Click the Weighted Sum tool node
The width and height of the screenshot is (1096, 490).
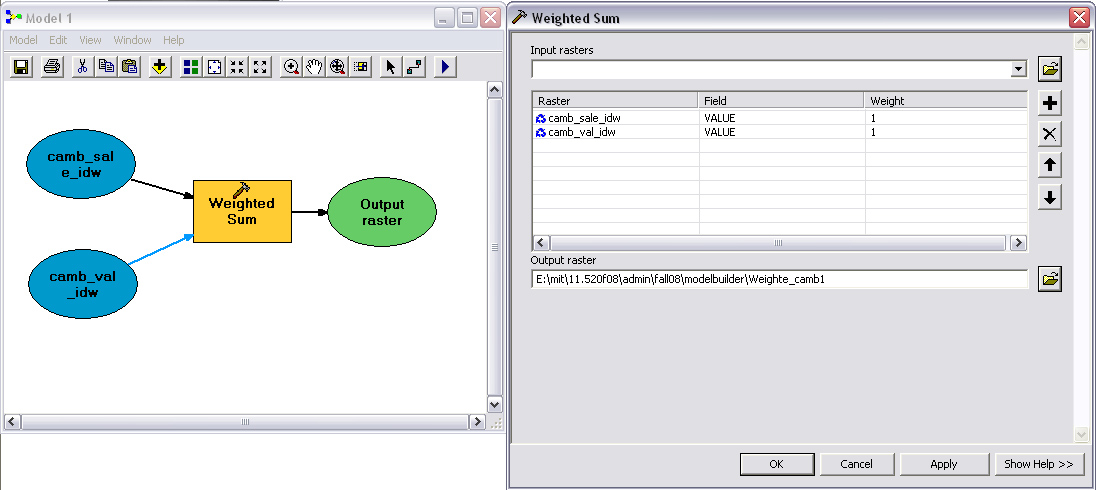[x=242, y=211]
